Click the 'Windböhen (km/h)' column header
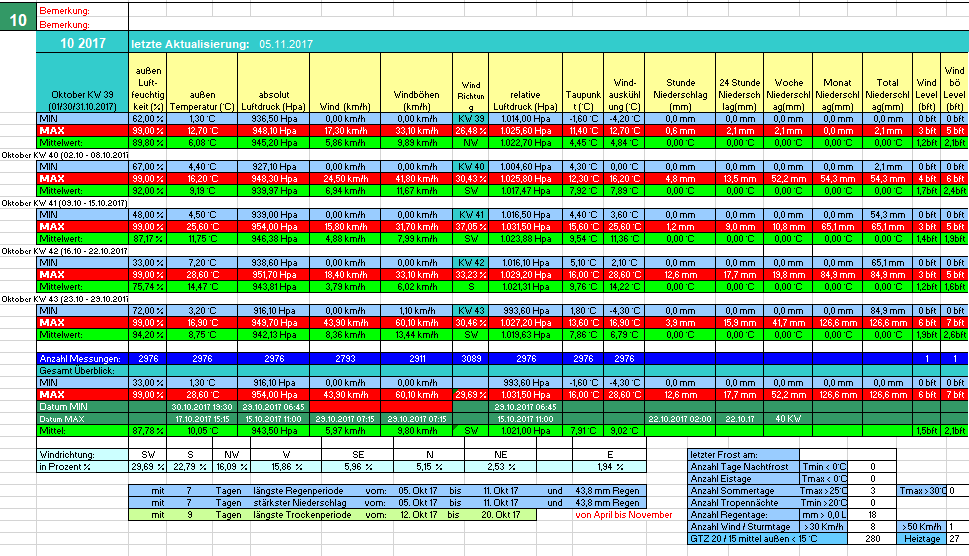 coord(417,82)
